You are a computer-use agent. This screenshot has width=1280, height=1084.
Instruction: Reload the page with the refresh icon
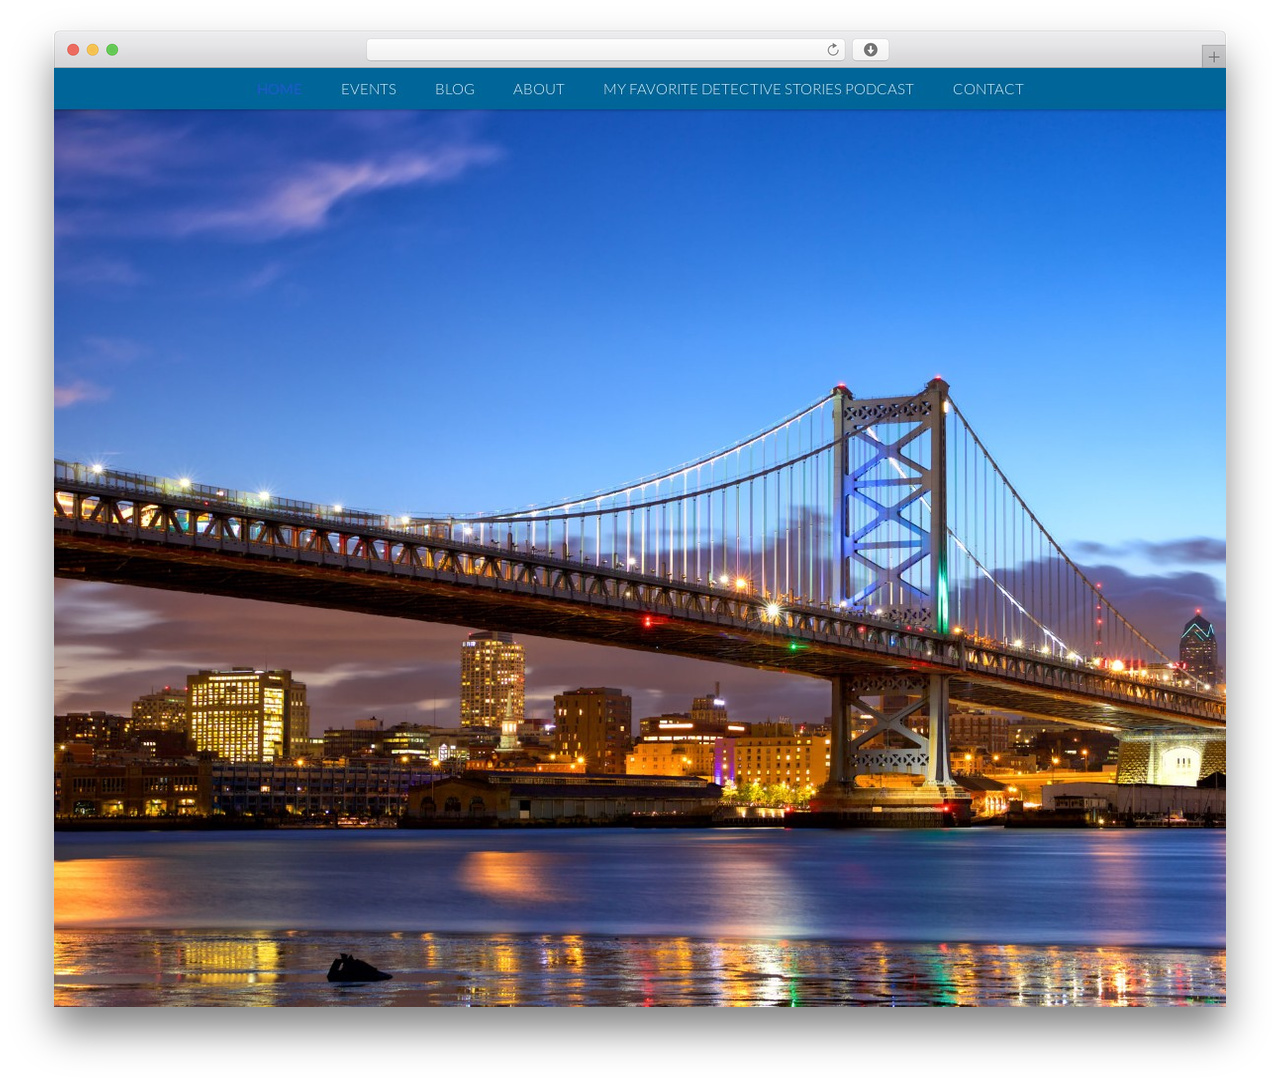pyautogui.click(x=833, y=50)
